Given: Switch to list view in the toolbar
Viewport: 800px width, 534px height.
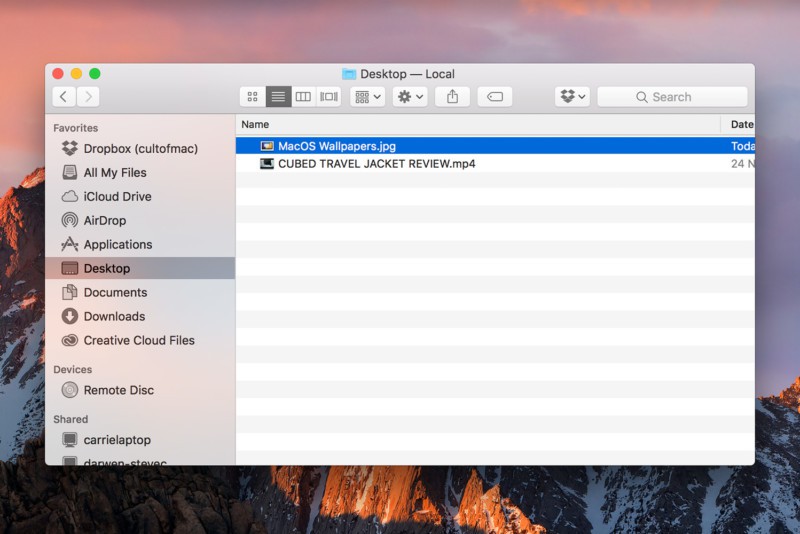Looking at the screenshot, I should 278,97.
